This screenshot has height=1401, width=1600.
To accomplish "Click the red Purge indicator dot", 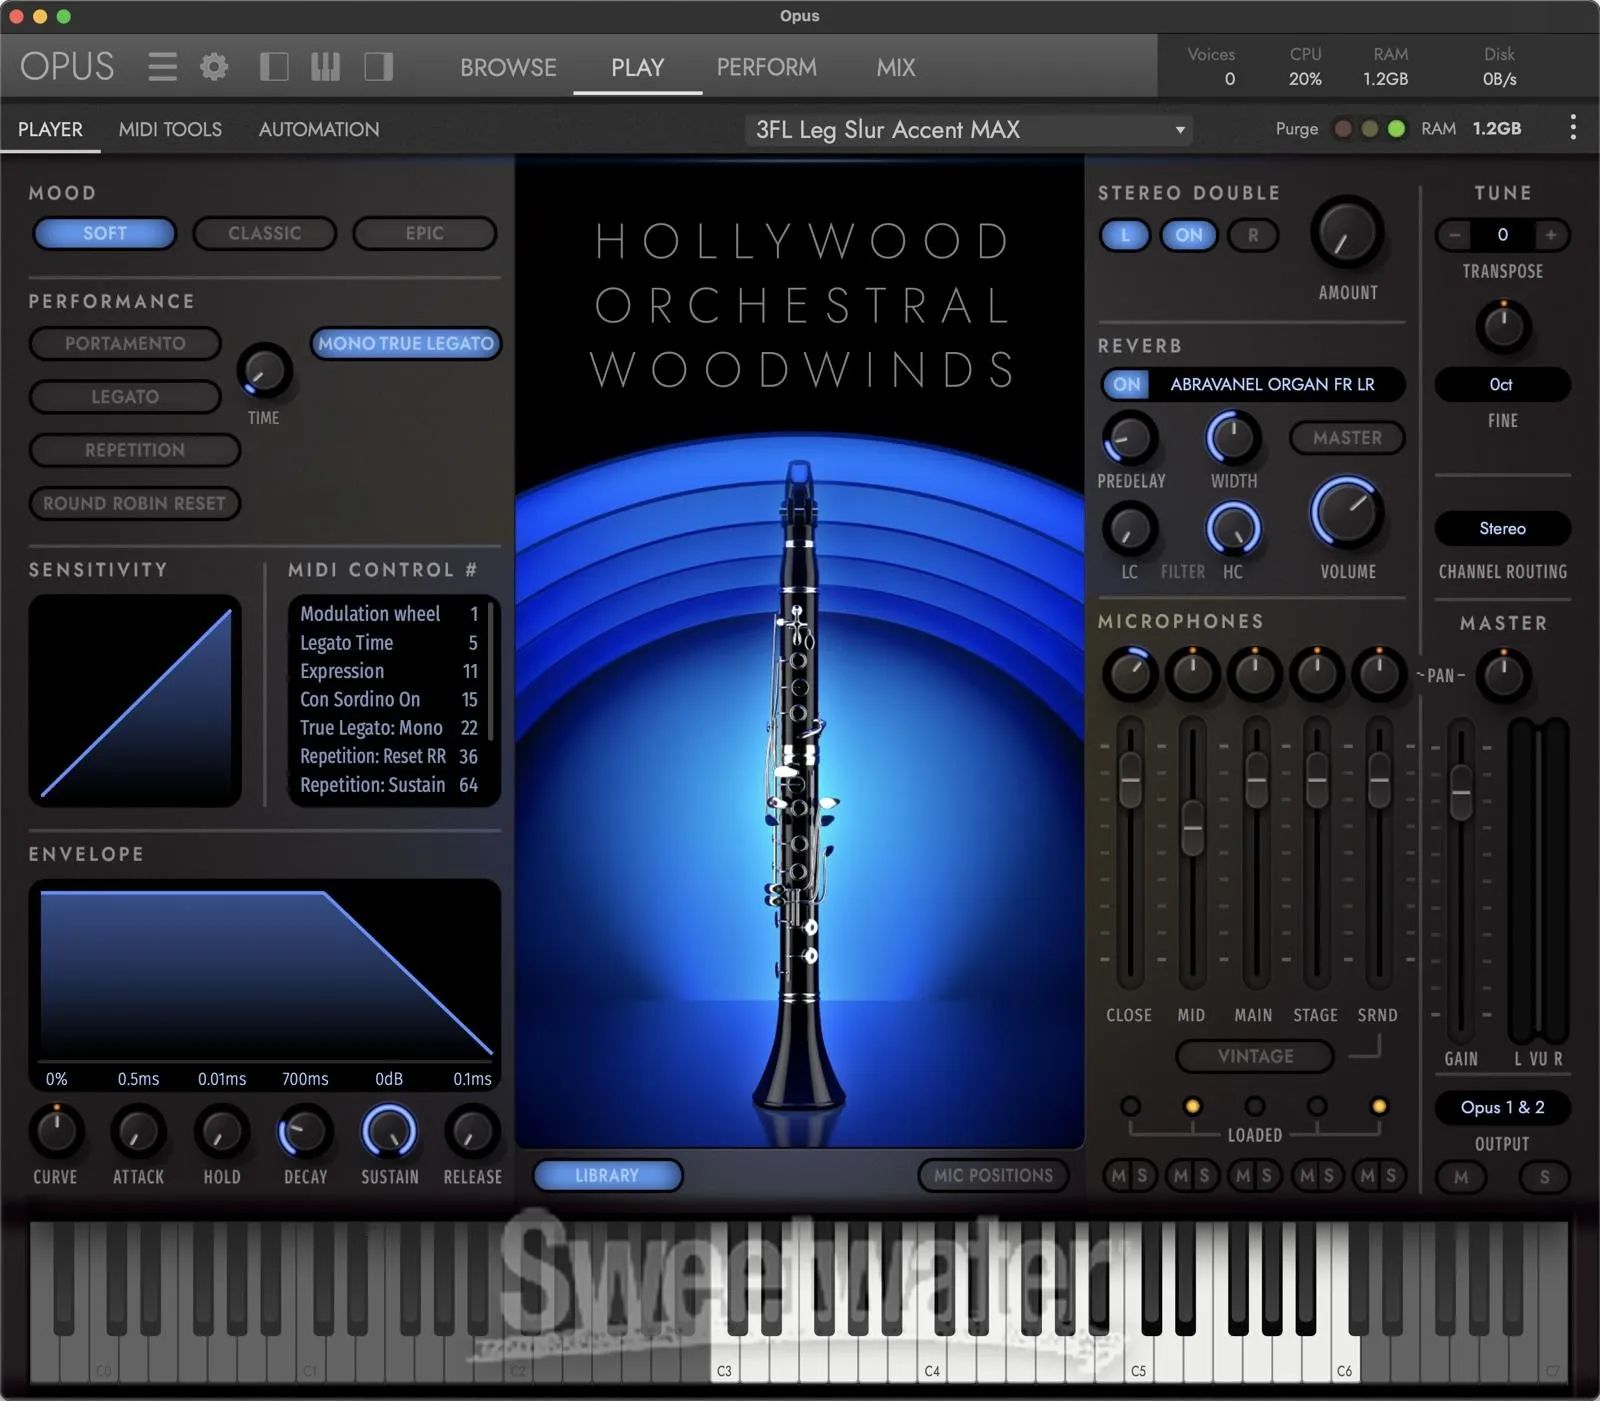I will pos(1343,128).
